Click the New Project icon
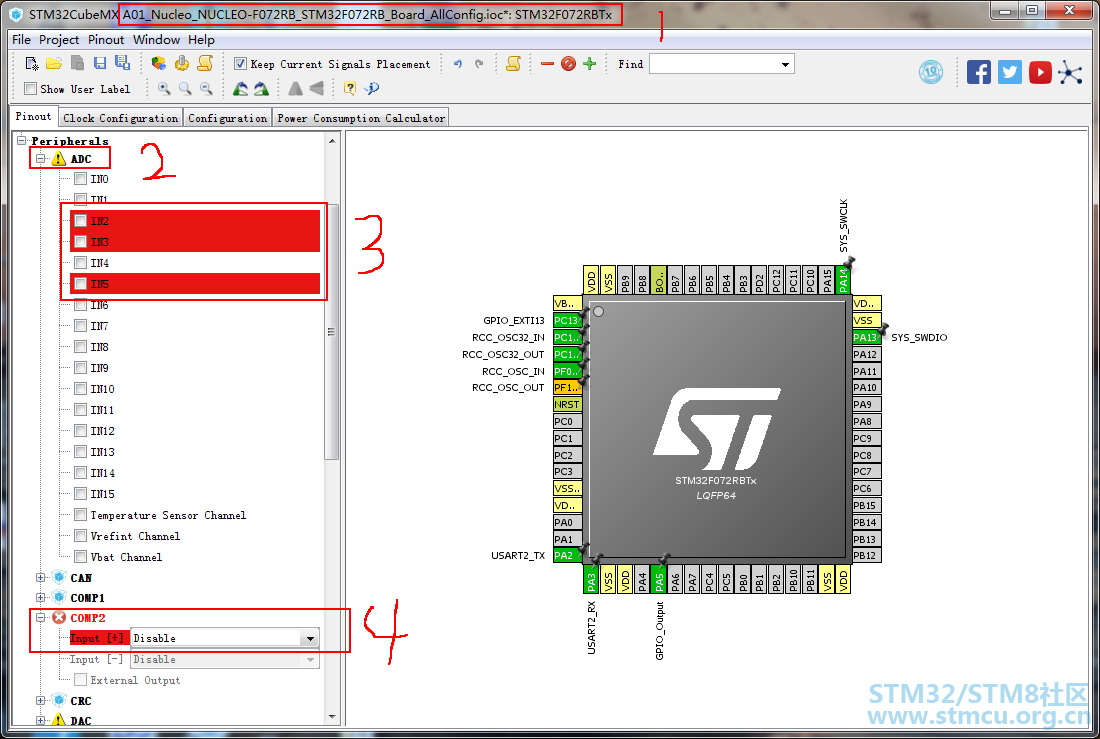1100x739 pixels. click(32, 64)
